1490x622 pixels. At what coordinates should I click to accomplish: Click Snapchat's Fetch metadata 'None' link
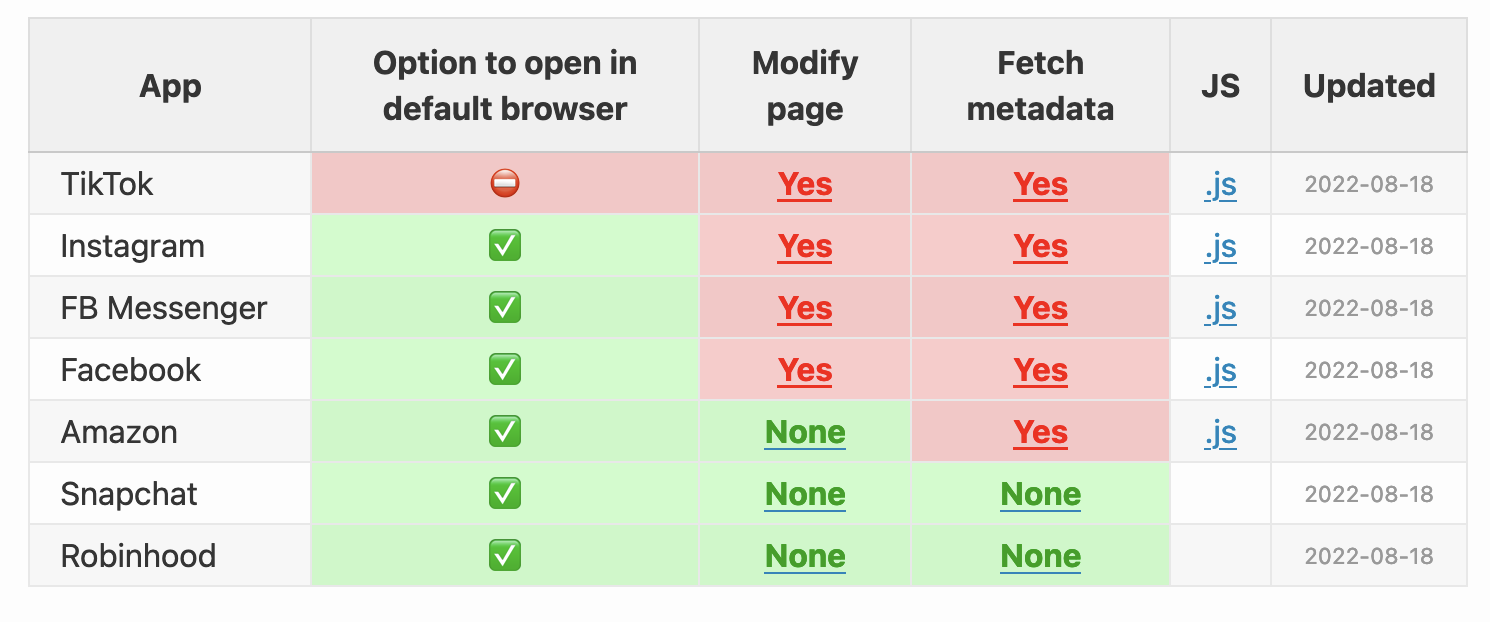click(1040, 495)
